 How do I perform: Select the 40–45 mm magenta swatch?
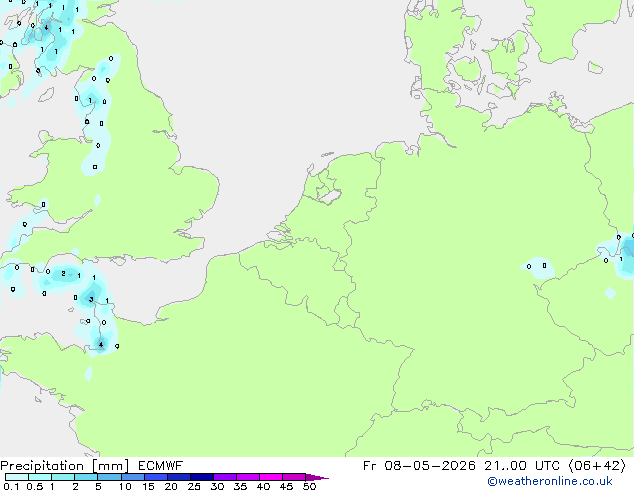271,477
